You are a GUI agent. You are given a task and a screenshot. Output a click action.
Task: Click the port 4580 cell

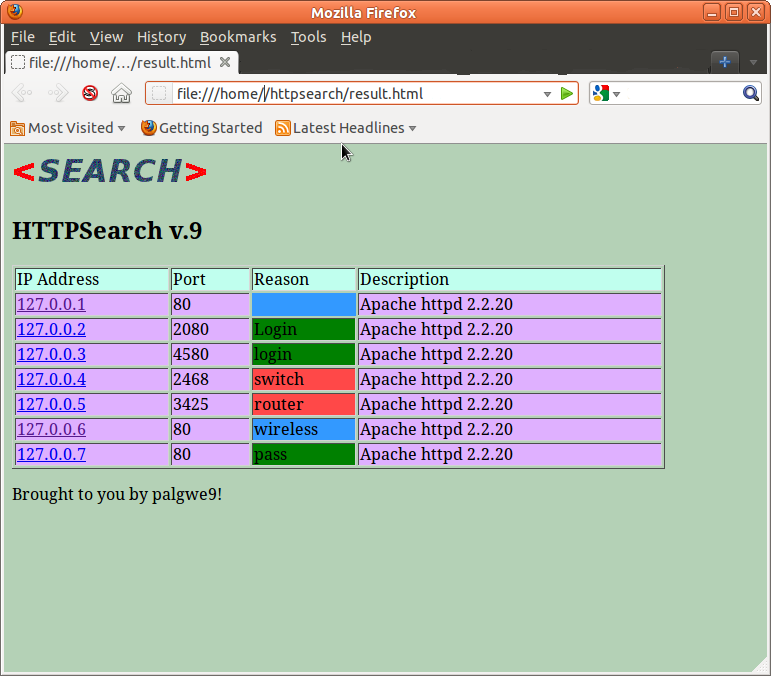point(210,354)
